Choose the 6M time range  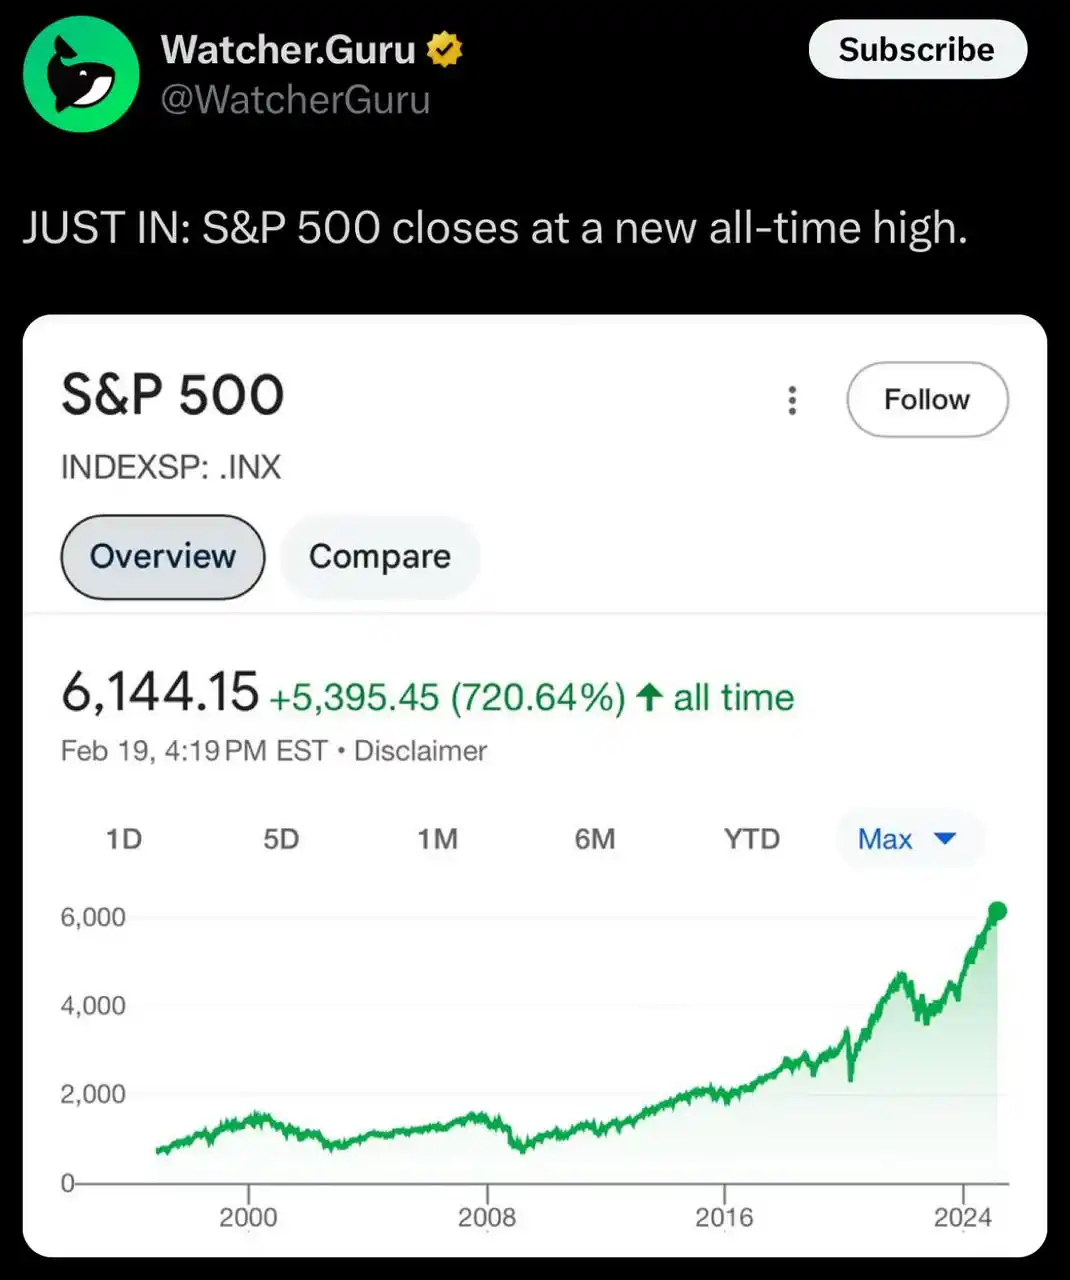tap(595, 838)
